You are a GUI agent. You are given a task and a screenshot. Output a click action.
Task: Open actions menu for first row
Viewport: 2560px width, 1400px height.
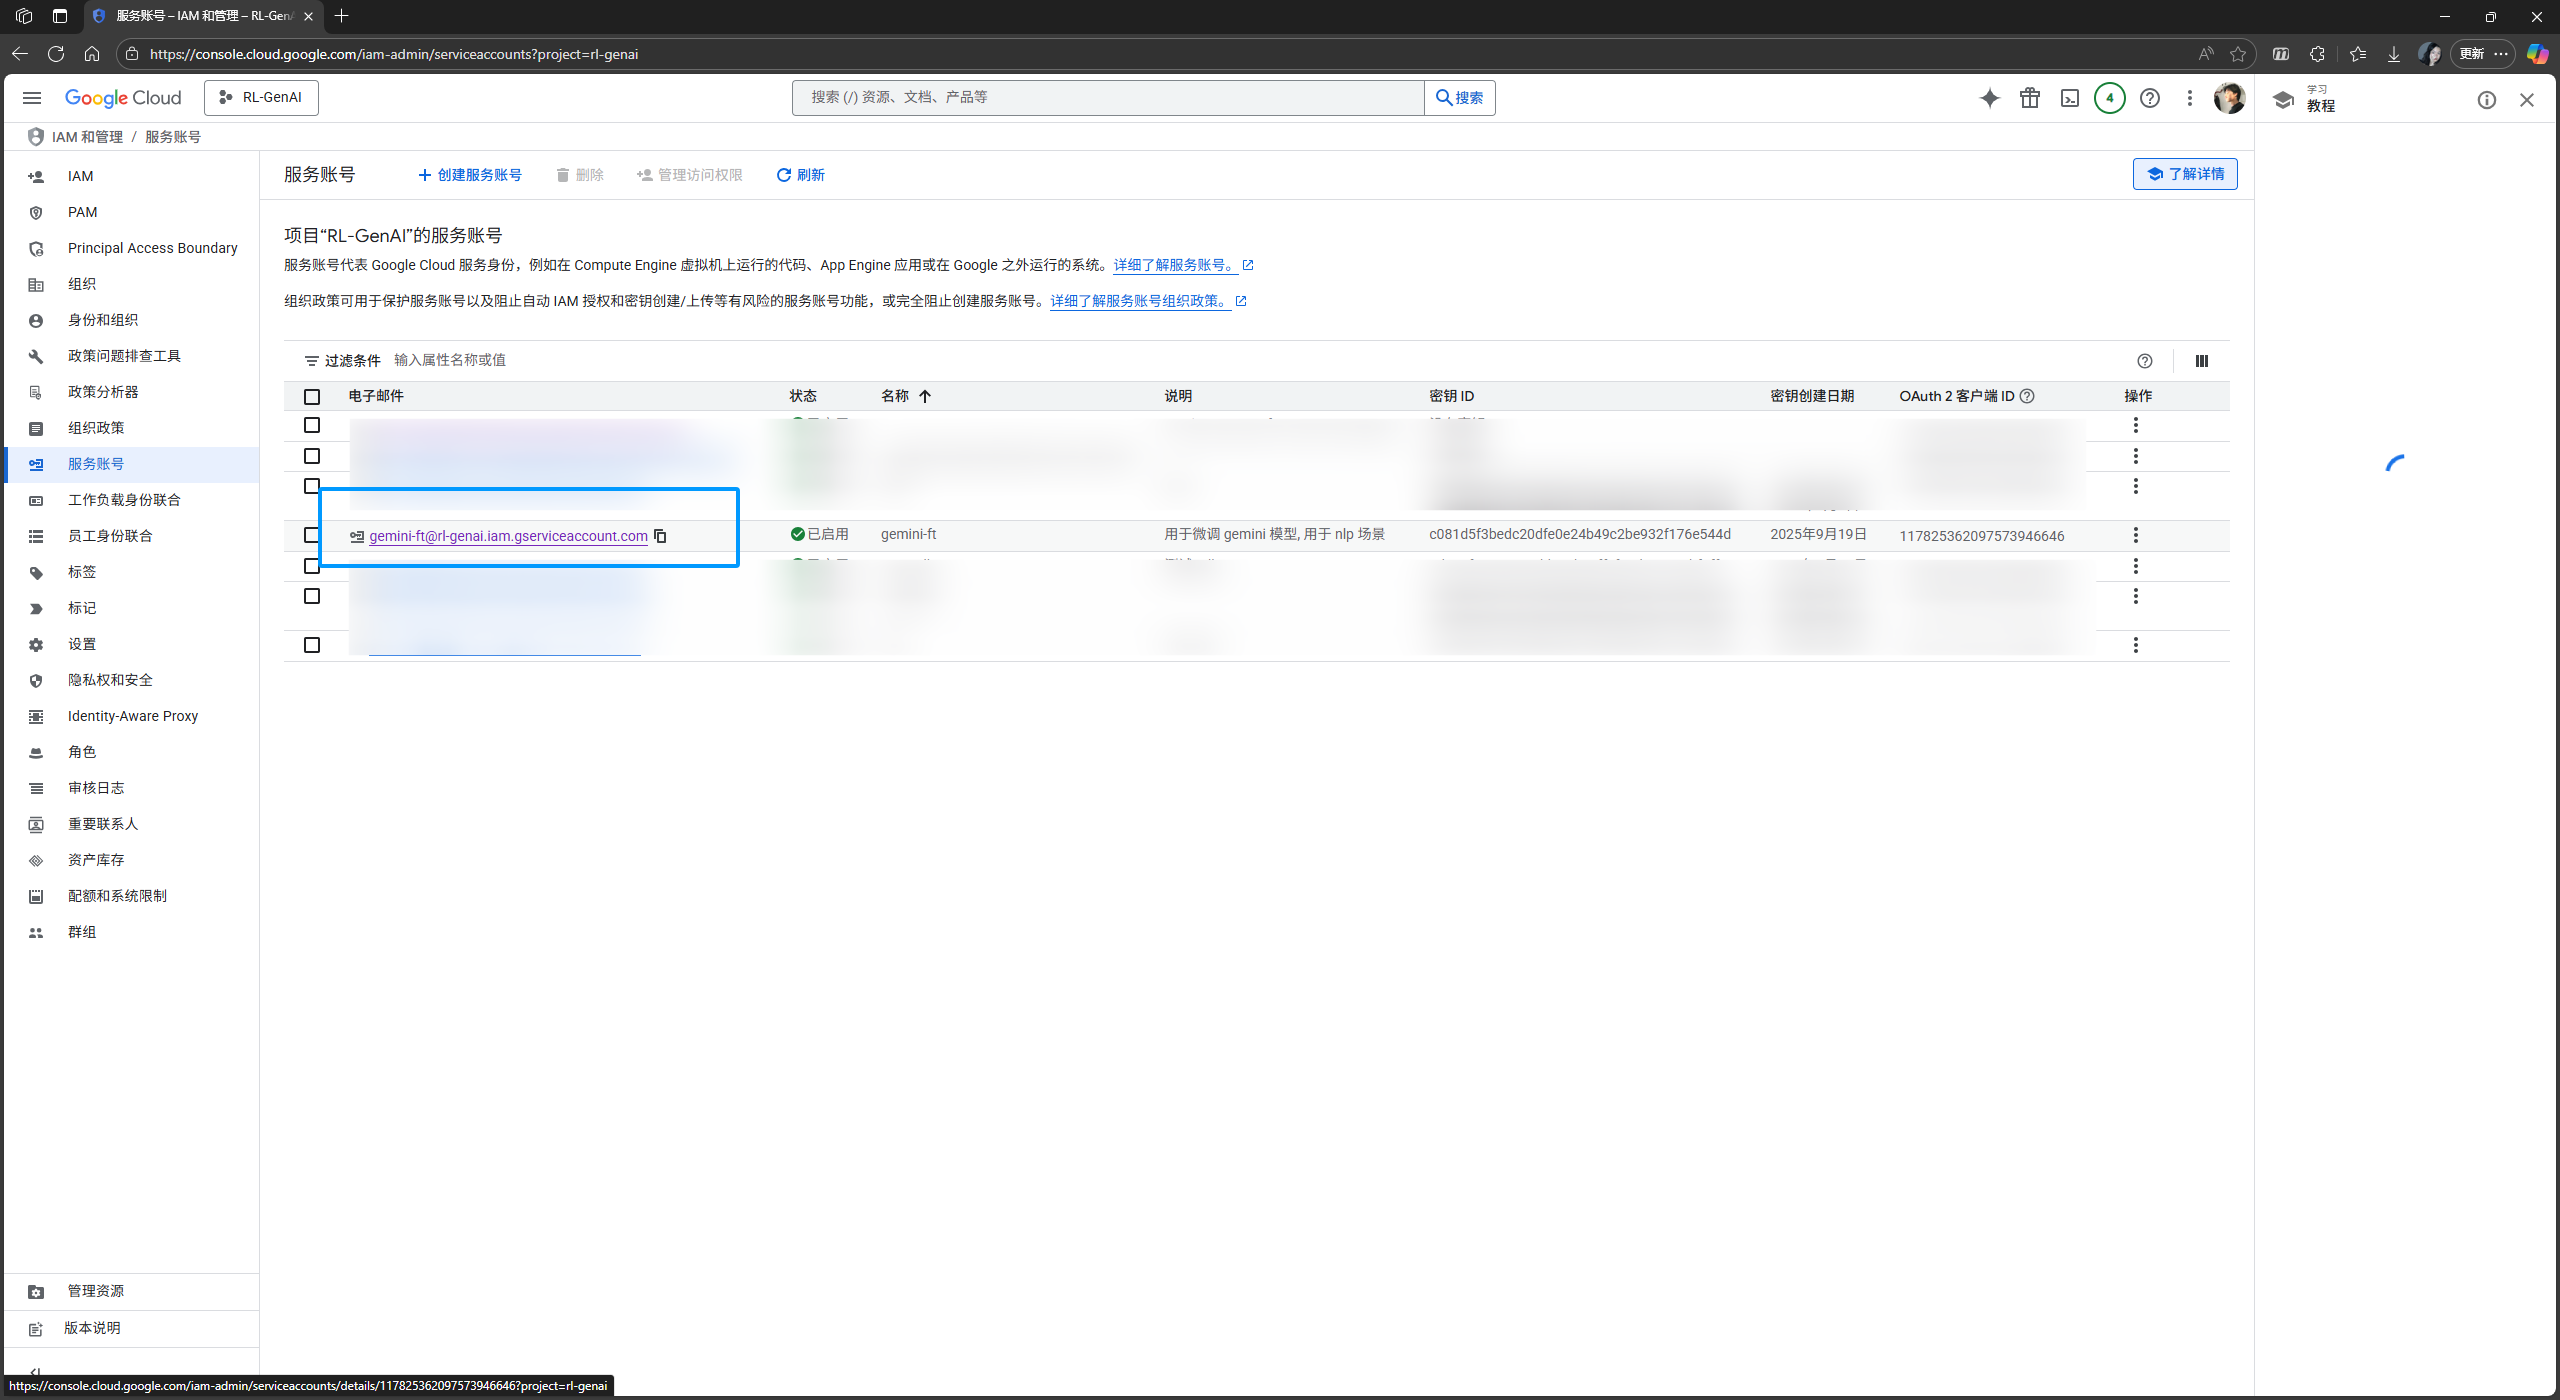[2136, 425]
